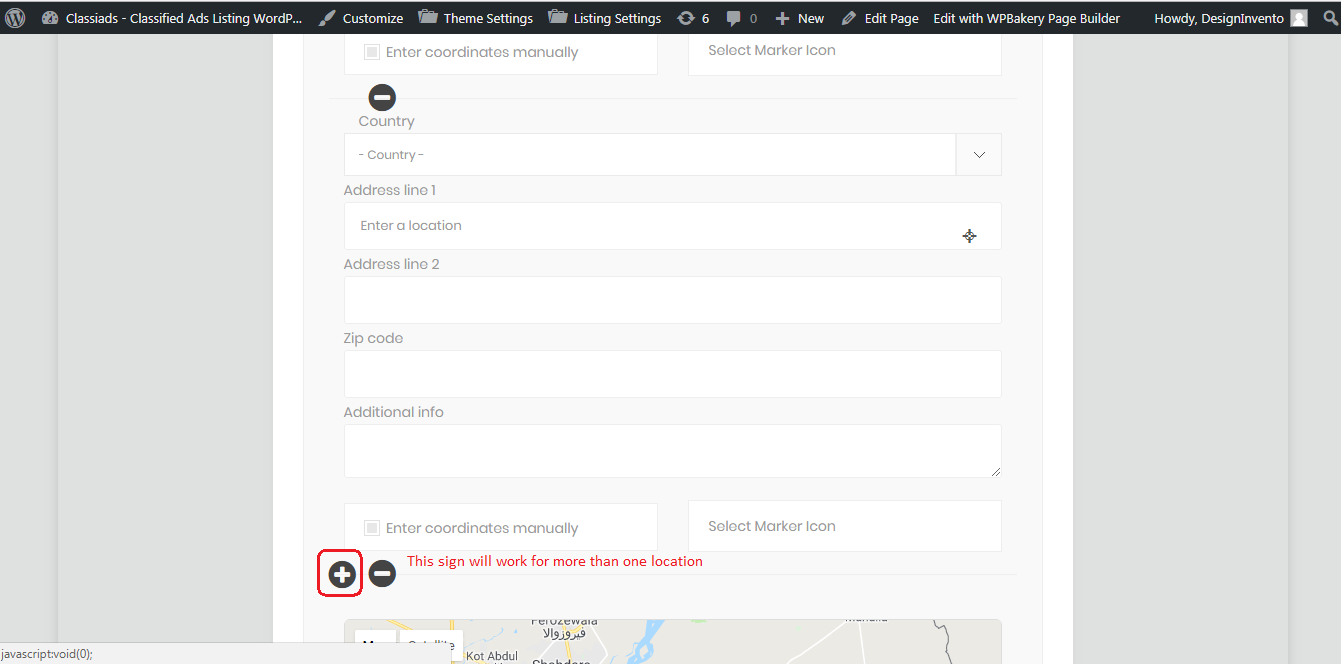Expand the Country list with the chevron arrow

[x=979, y=155]
